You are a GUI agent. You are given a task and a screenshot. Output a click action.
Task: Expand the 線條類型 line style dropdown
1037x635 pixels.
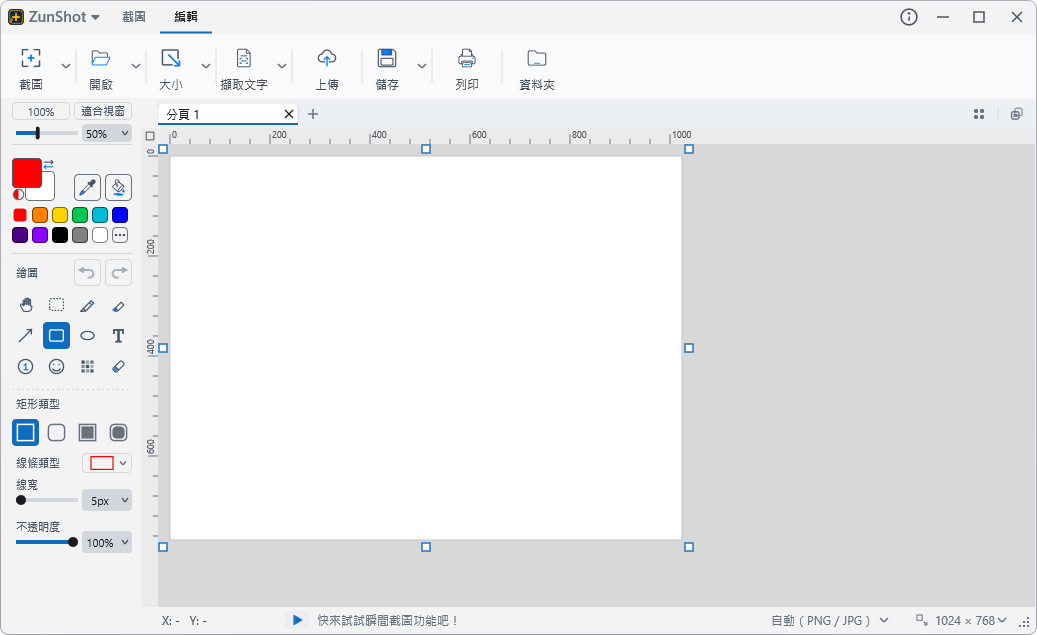(x=107, y=463)
